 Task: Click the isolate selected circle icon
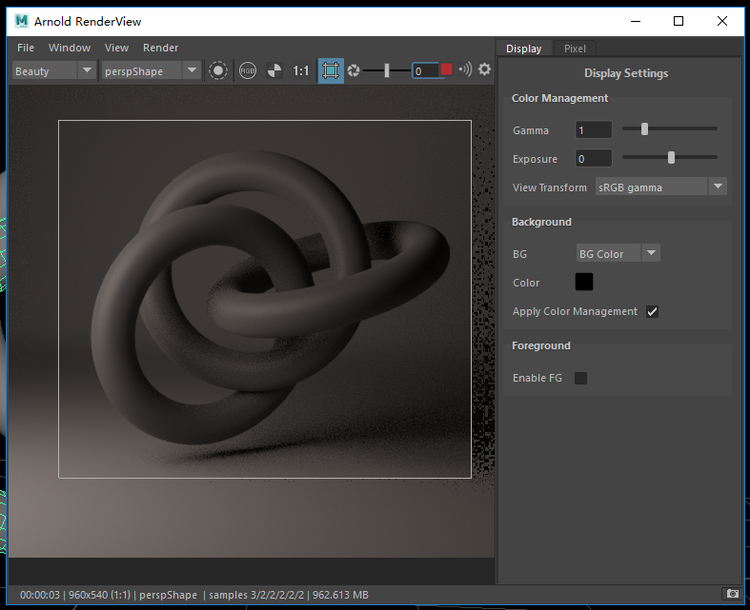[x=218, y=71]
